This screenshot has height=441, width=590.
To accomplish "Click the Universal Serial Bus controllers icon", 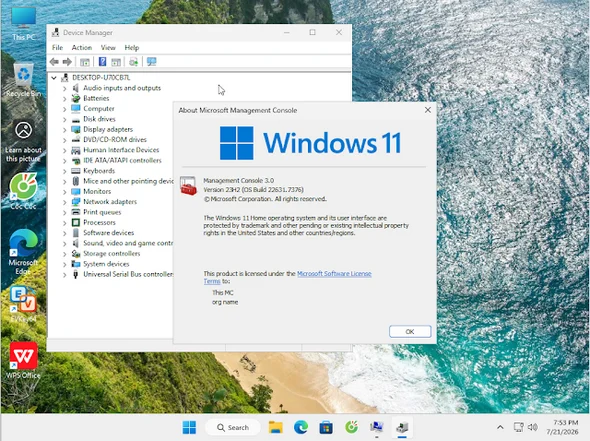I will point(76,274).
